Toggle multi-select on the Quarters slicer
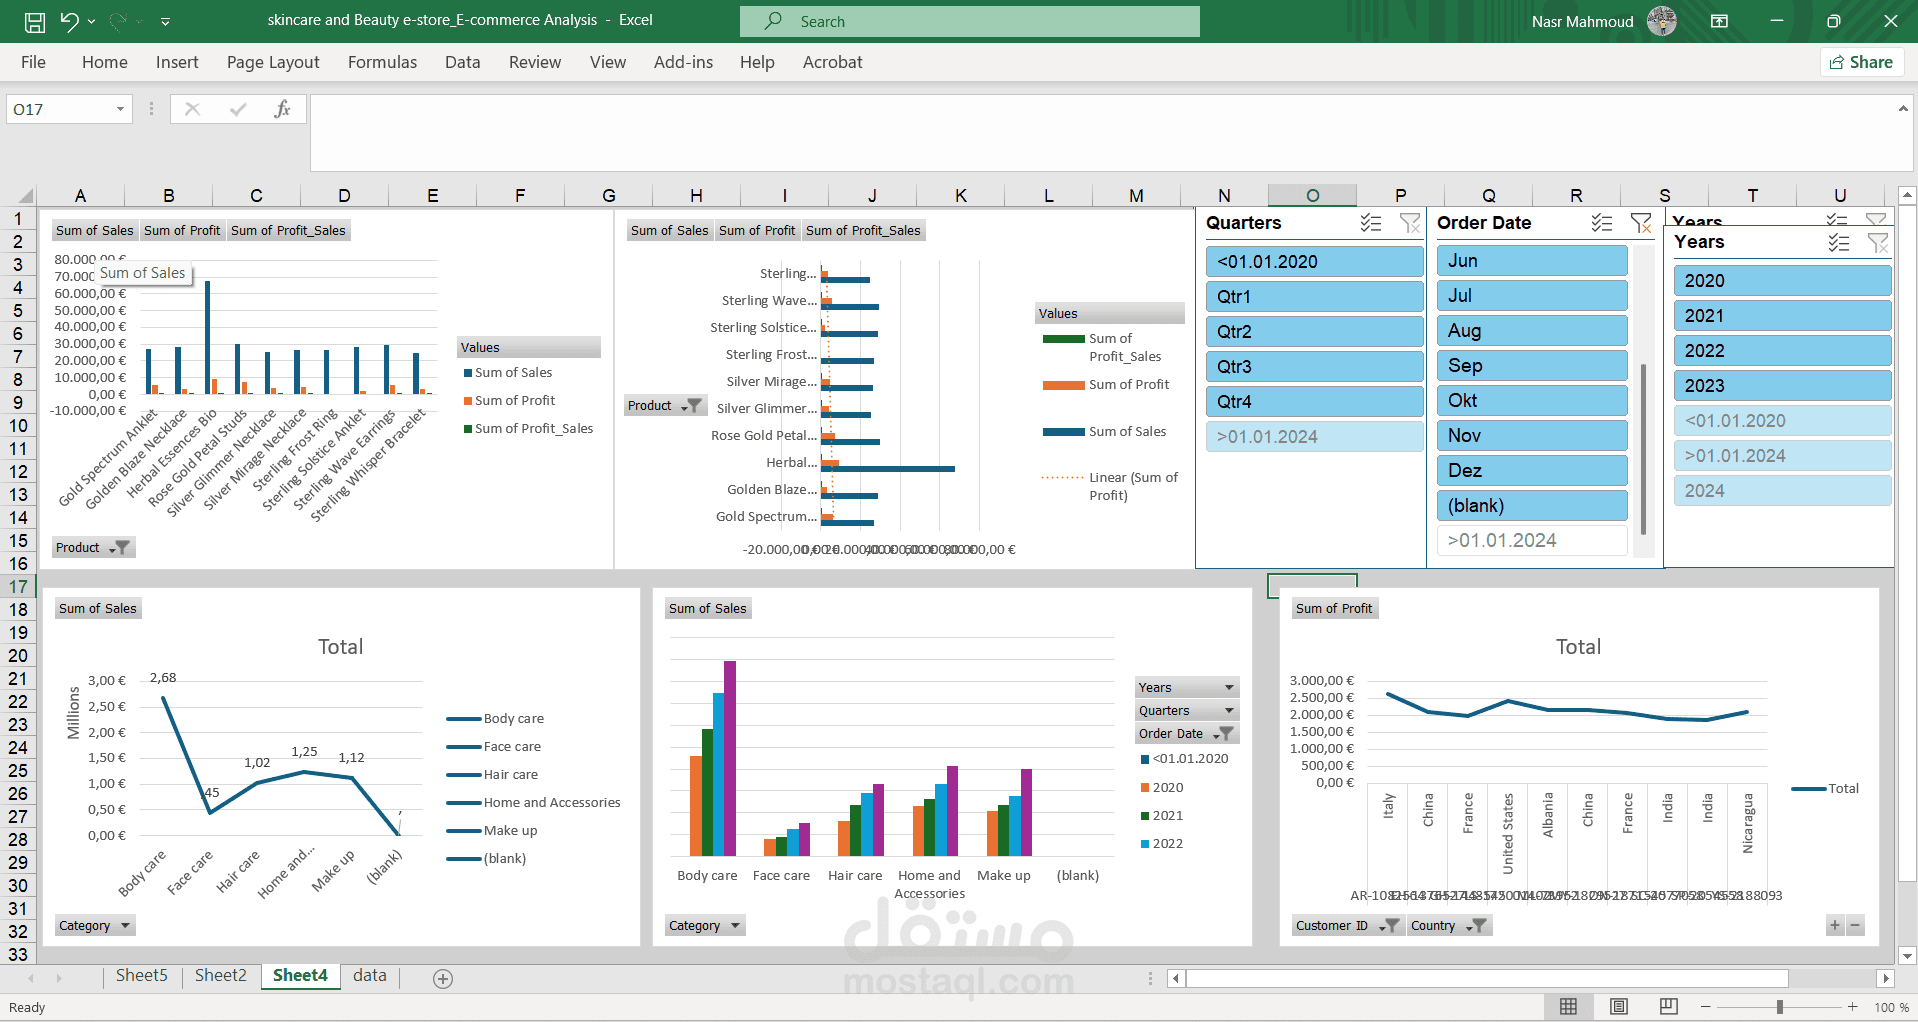The width and height of the screenshot is (1918, 1022). (1371, 223)
